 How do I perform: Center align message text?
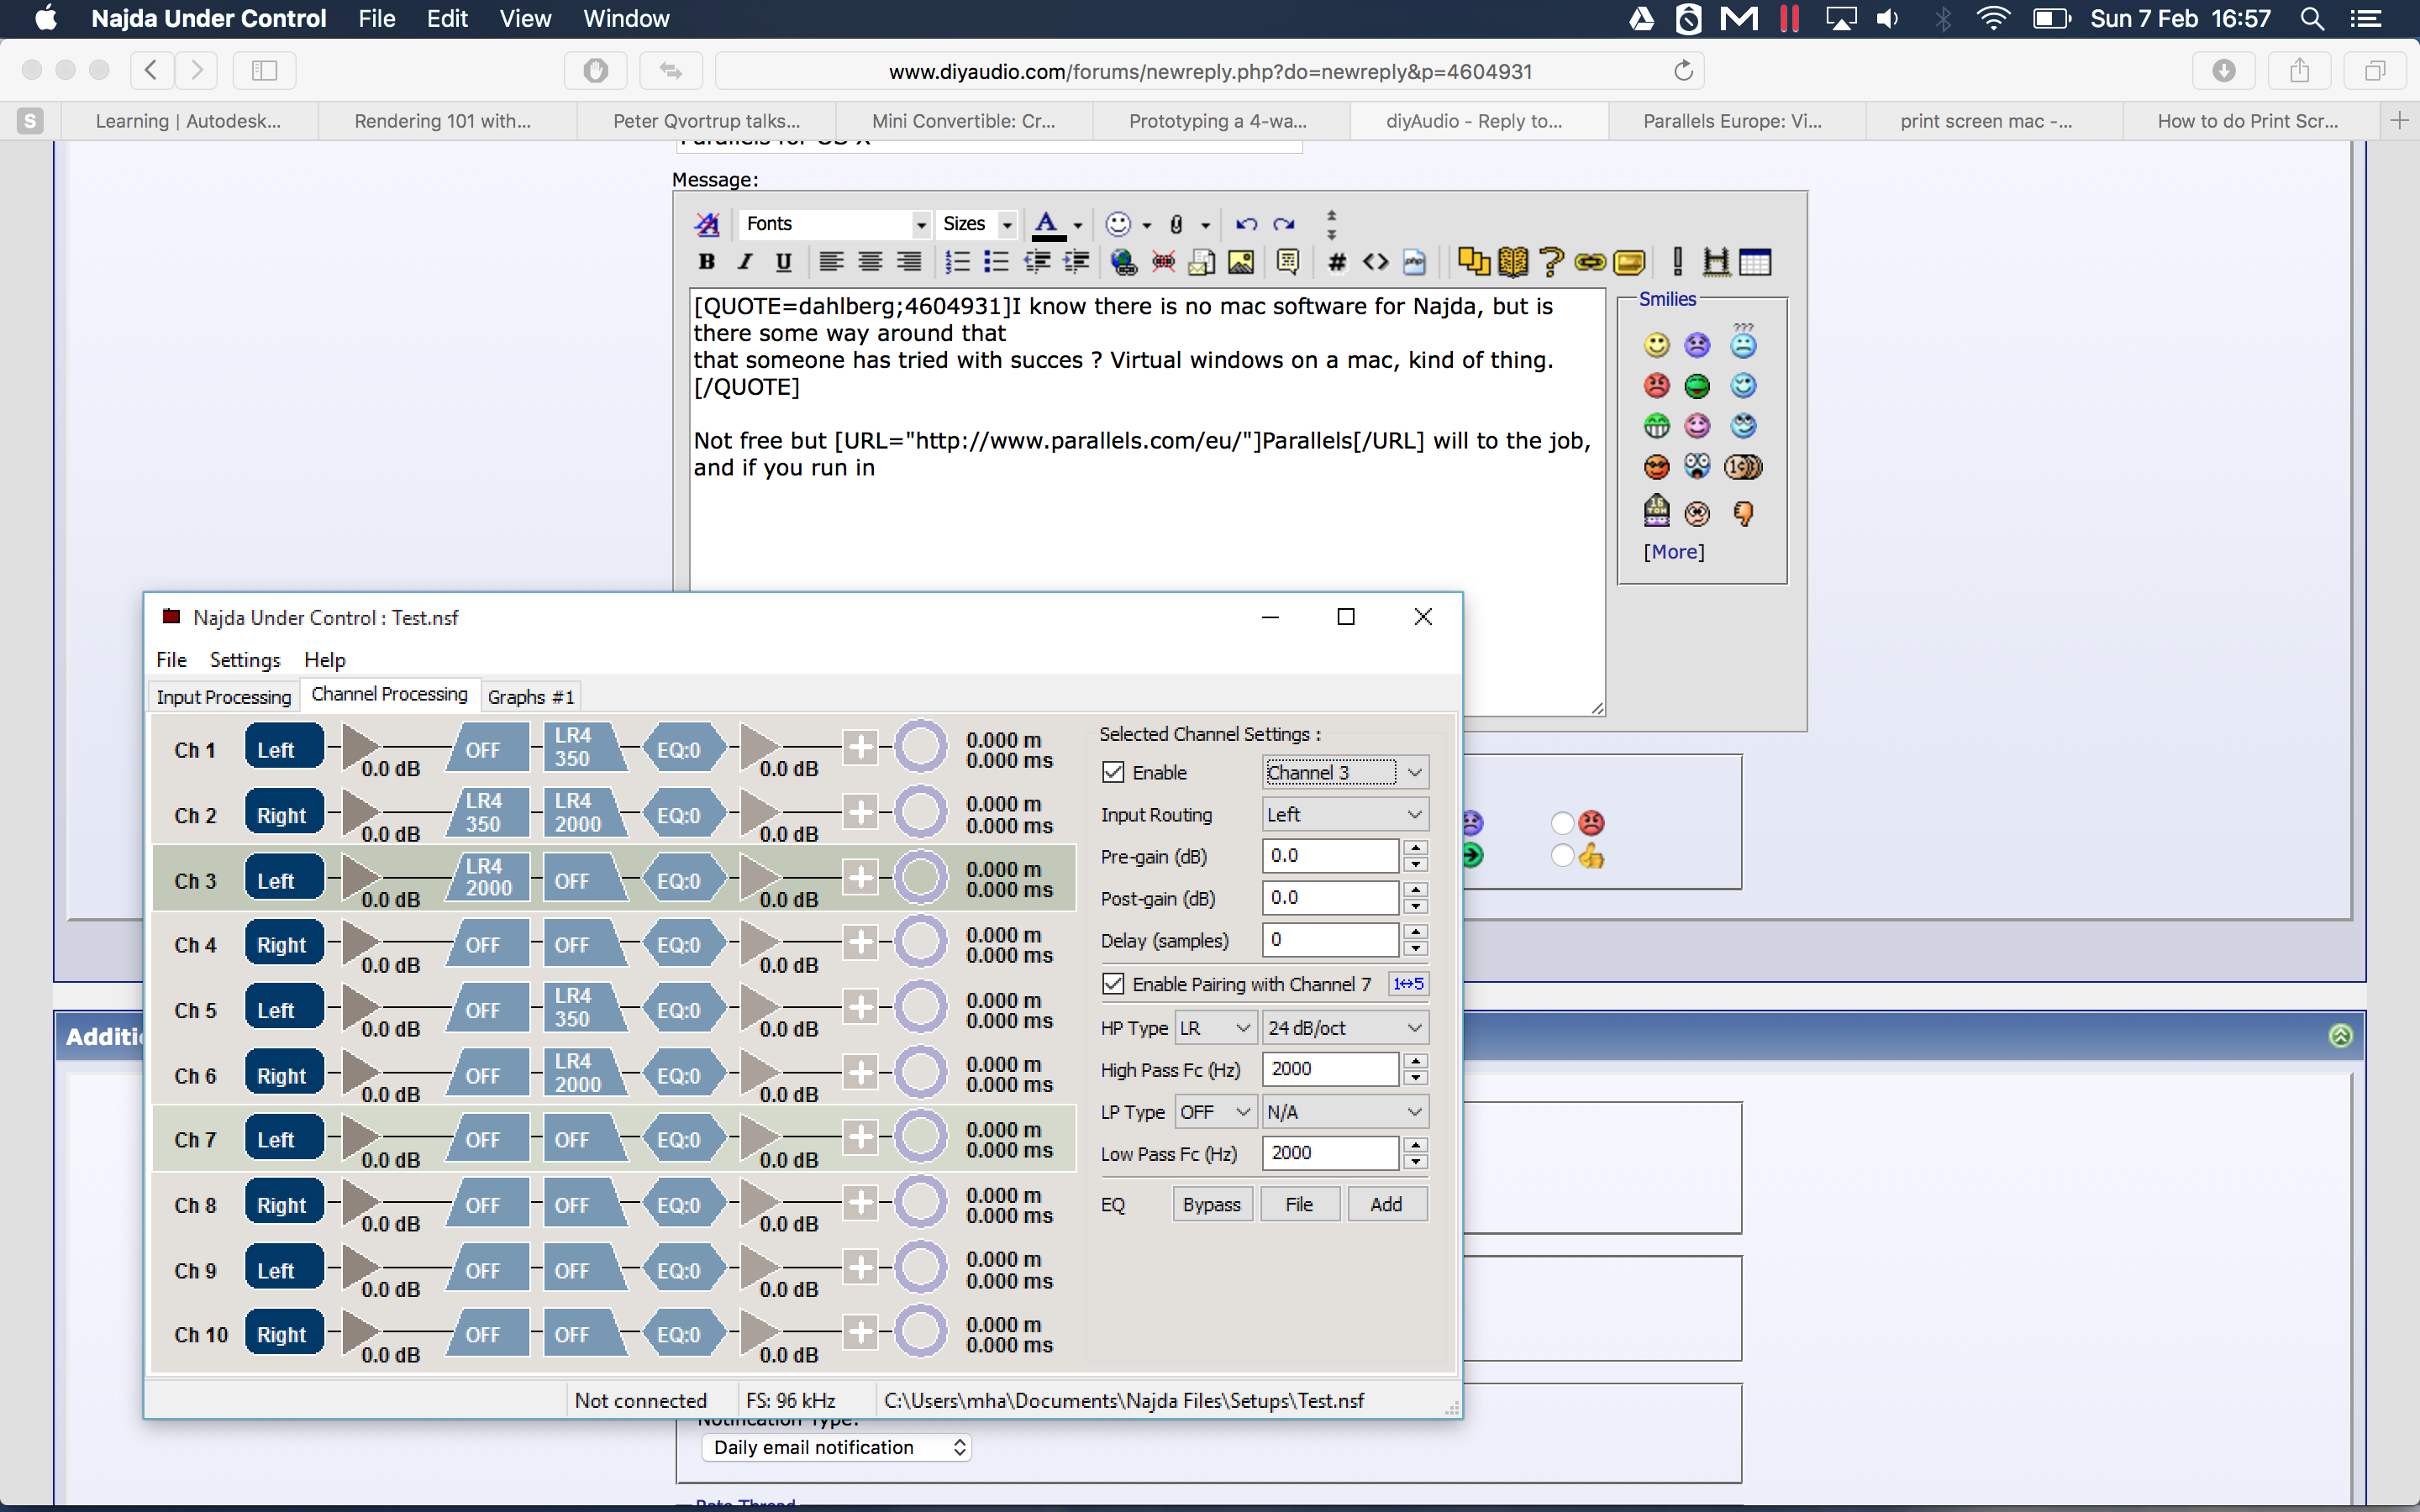870,262
